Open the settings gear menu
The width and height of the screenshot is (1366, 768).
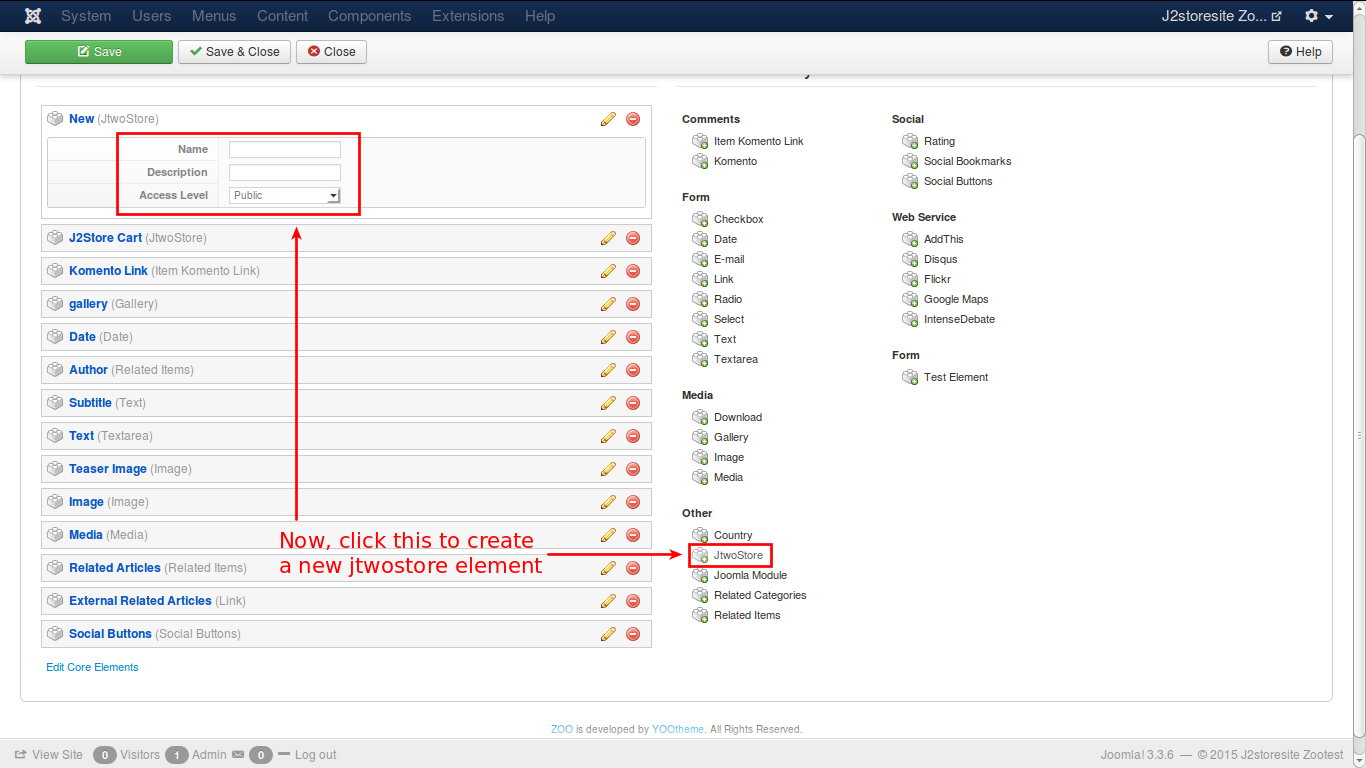coord(1318,16)
